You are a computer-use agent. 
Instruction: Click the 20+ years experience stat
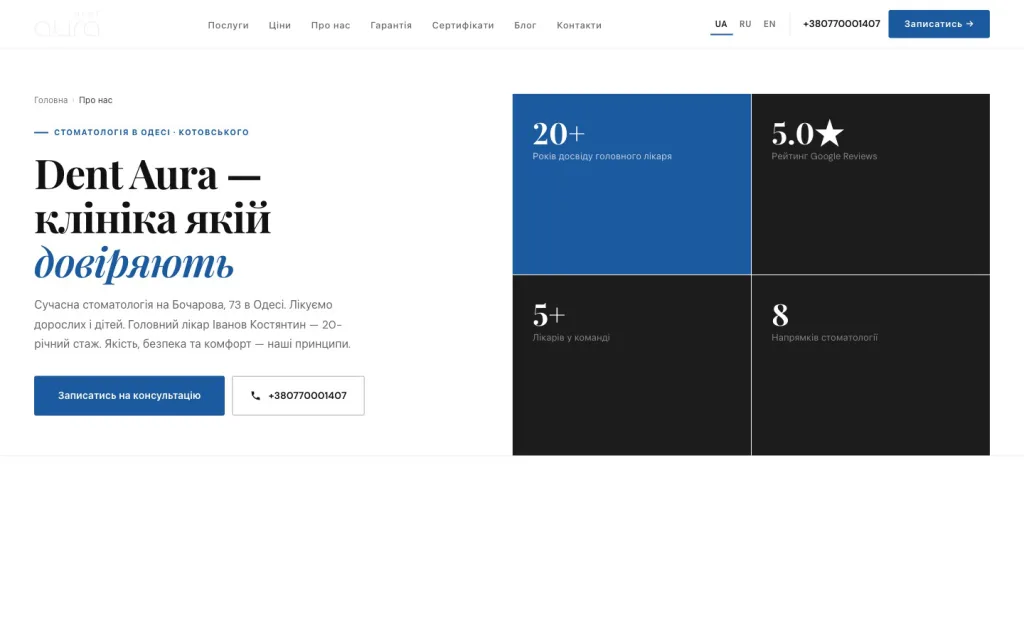(x=558, y=134)
